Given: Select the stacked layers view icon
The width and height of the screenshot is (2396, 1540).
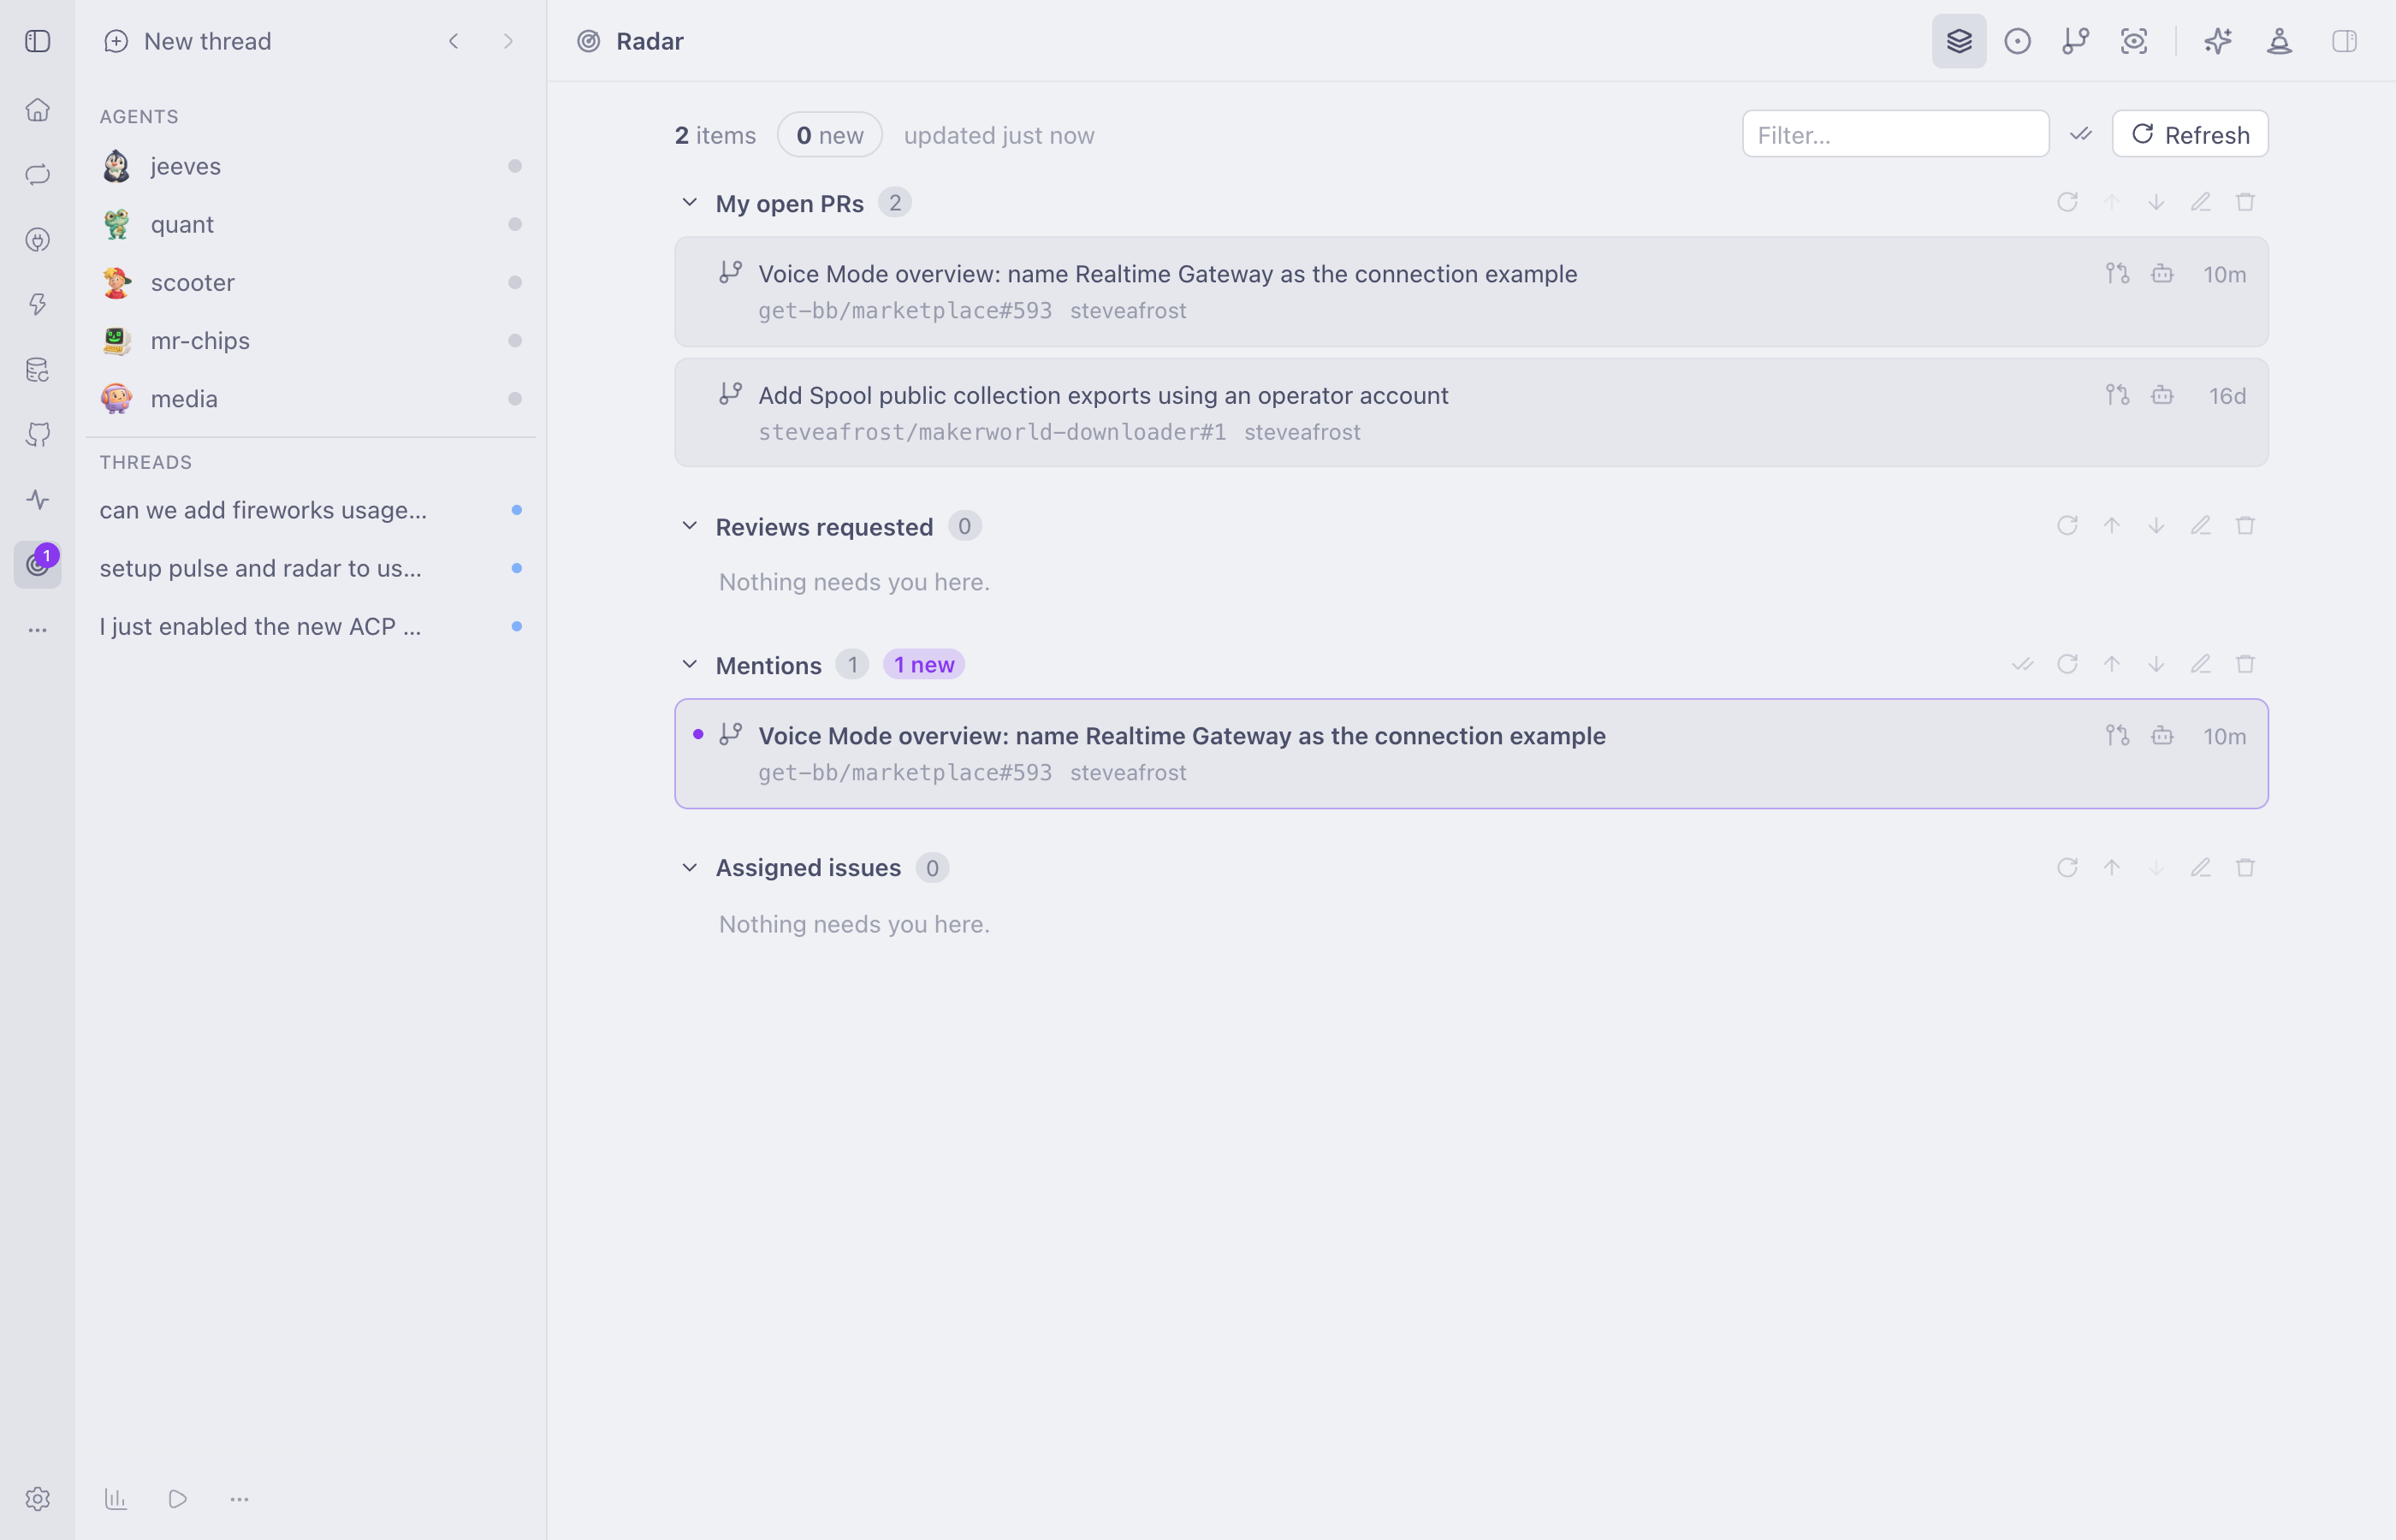Looking at the screenshot, I should click(1958, 41).
